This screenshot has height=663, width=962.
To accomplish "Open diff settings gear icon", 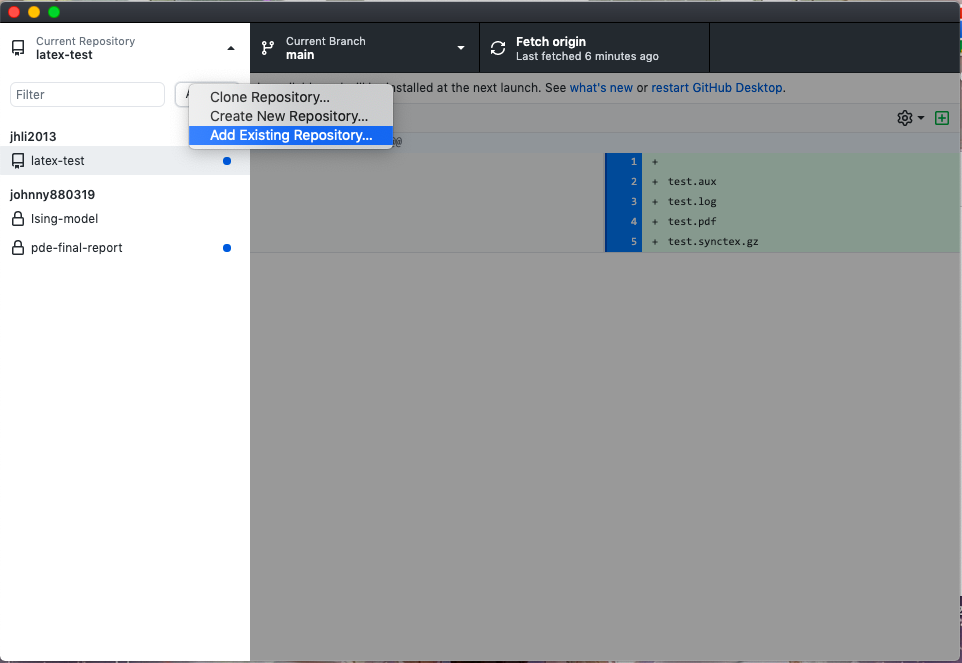I will (904, 118).
